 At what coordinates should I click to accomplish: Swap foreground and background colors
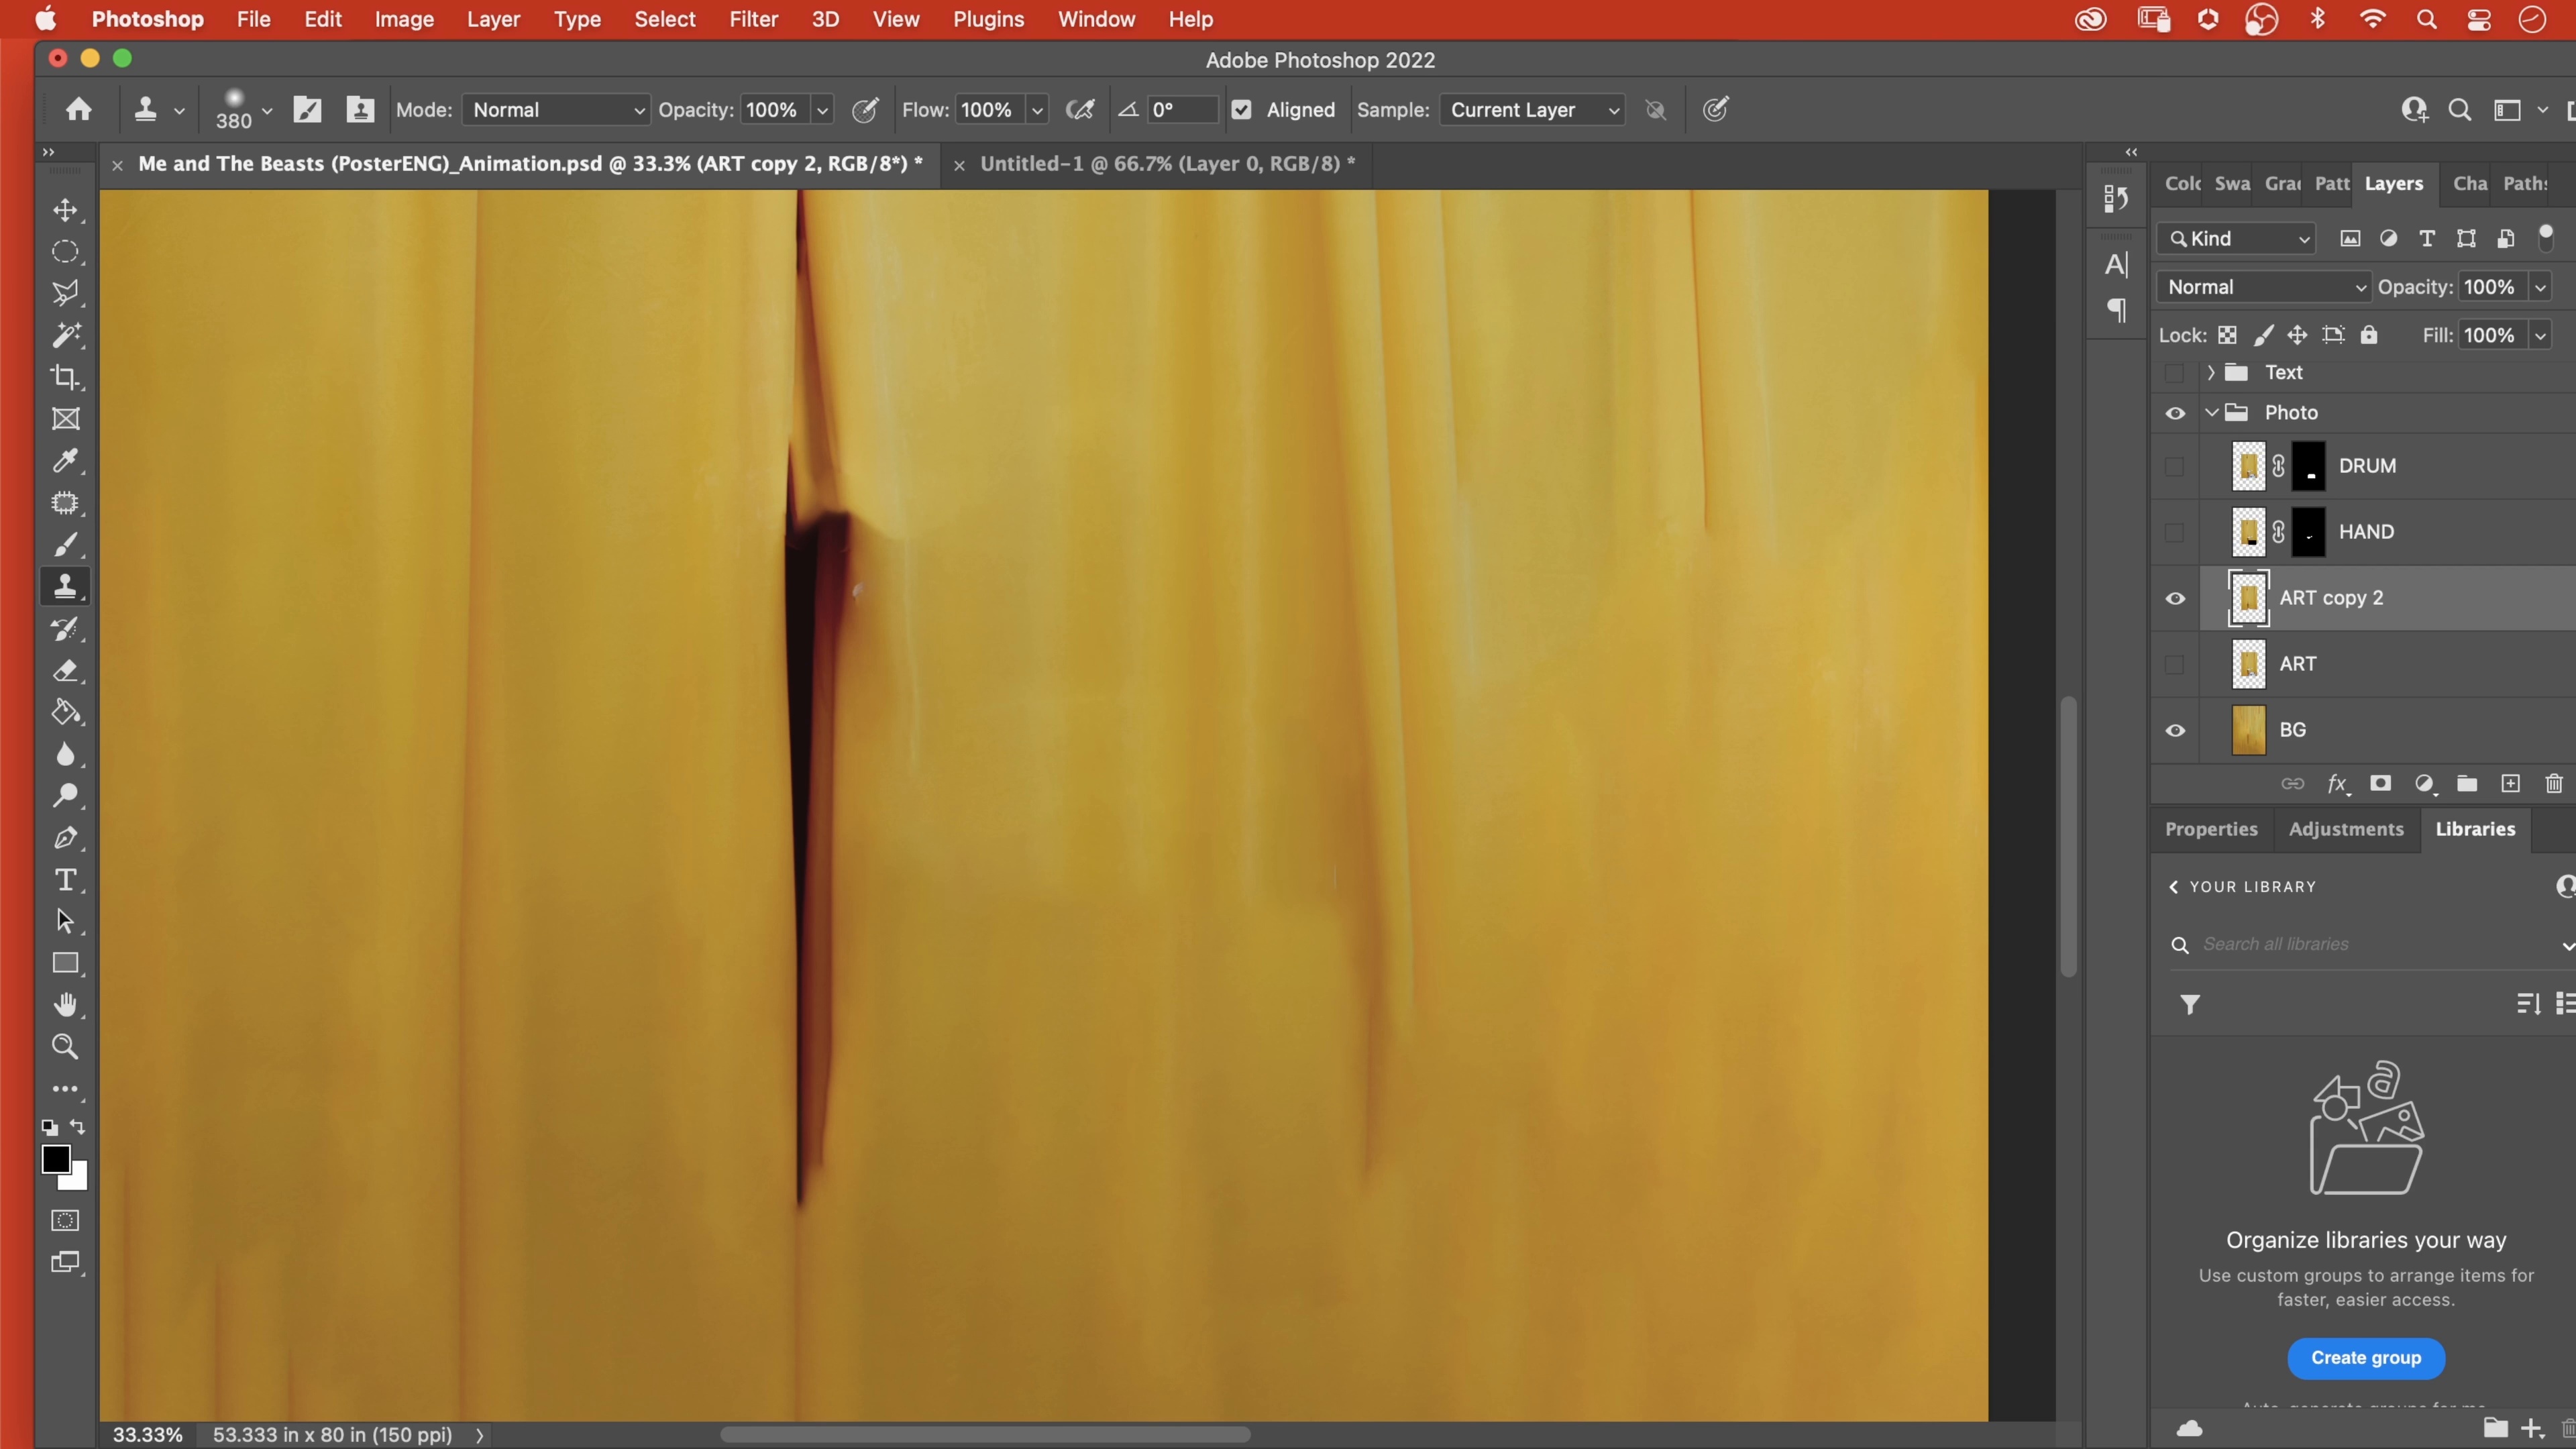pos(77,1127)
